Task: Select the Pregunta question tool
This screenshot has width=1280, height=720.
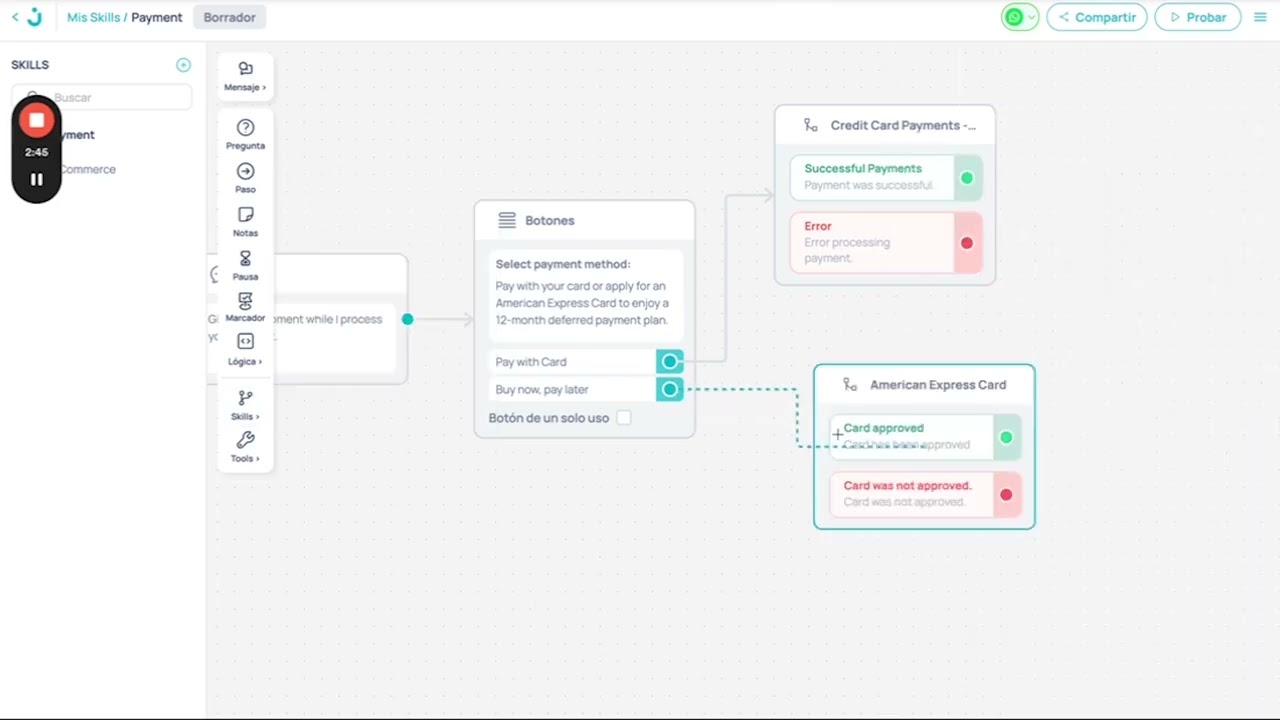Action: coord(245,134)
